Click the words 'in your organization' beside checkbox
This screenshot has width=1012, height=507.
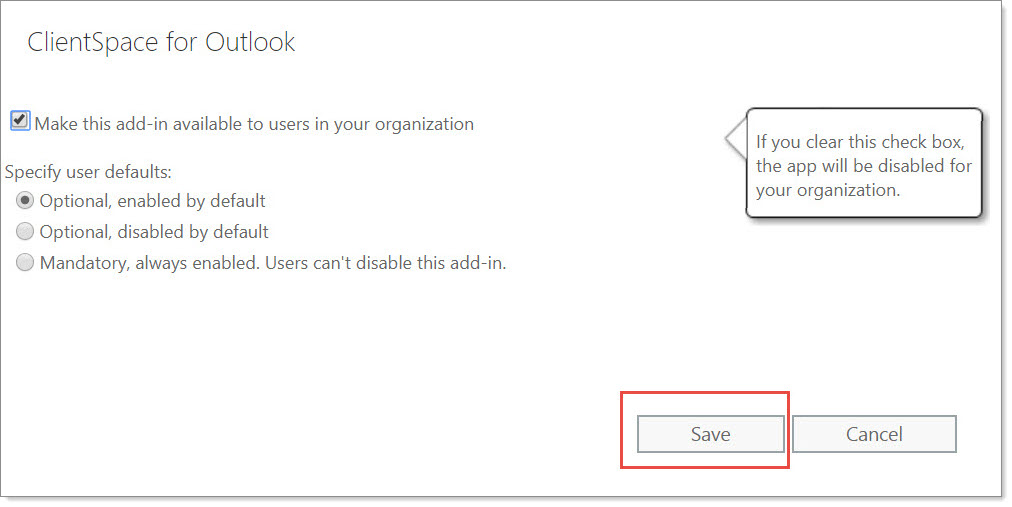tap(394, 124)
